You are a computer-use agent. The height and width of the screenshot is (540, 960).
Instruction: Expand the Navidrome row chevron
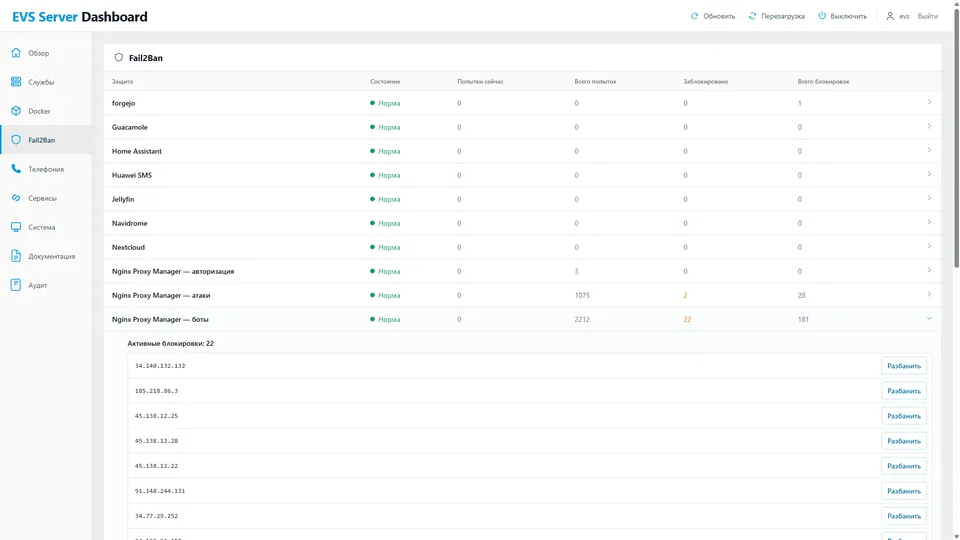pos(929,222)
